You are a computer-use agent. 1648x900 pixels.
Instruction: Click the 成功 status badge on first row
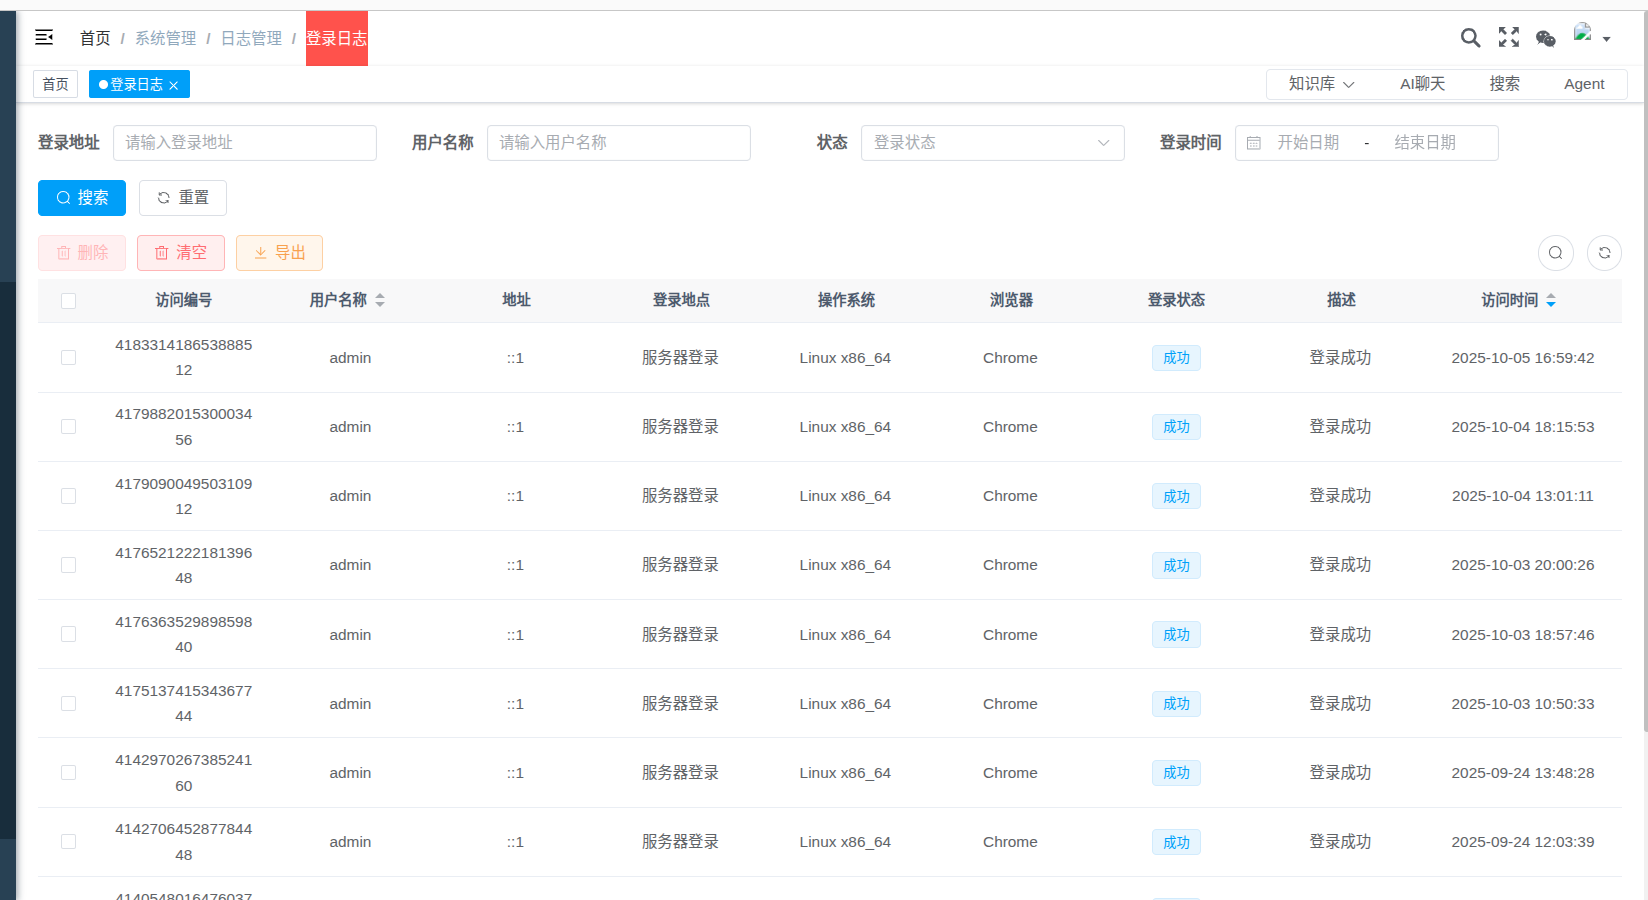[1176, 357]
